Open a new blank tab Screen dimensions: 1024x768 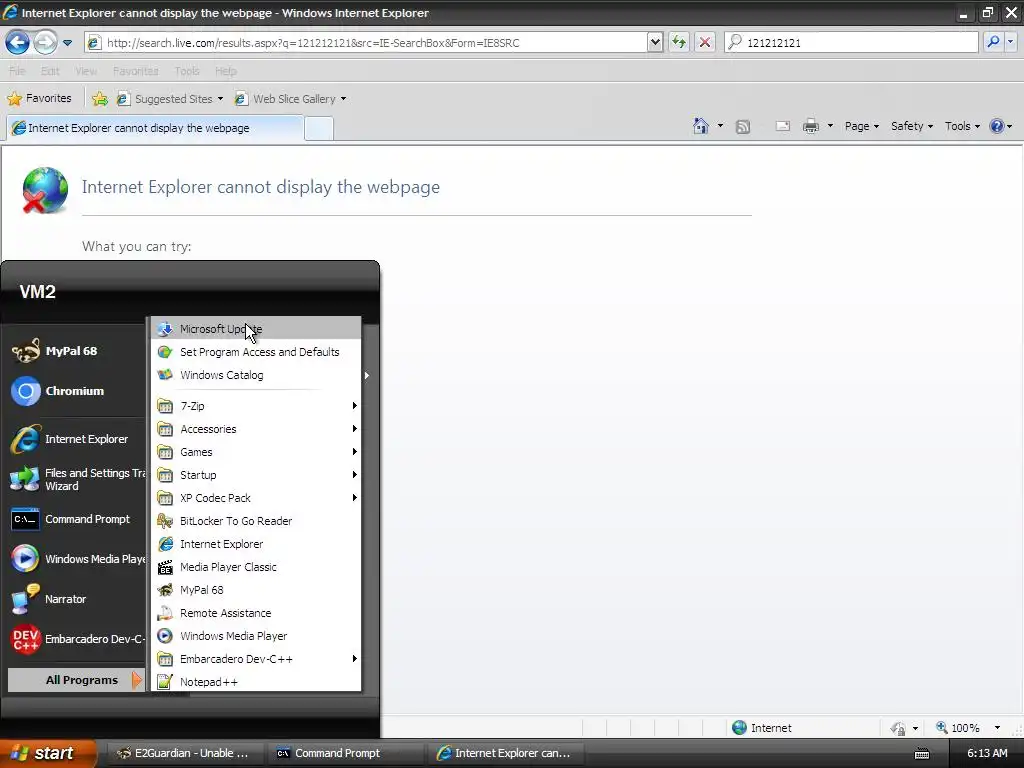point(319,128)
